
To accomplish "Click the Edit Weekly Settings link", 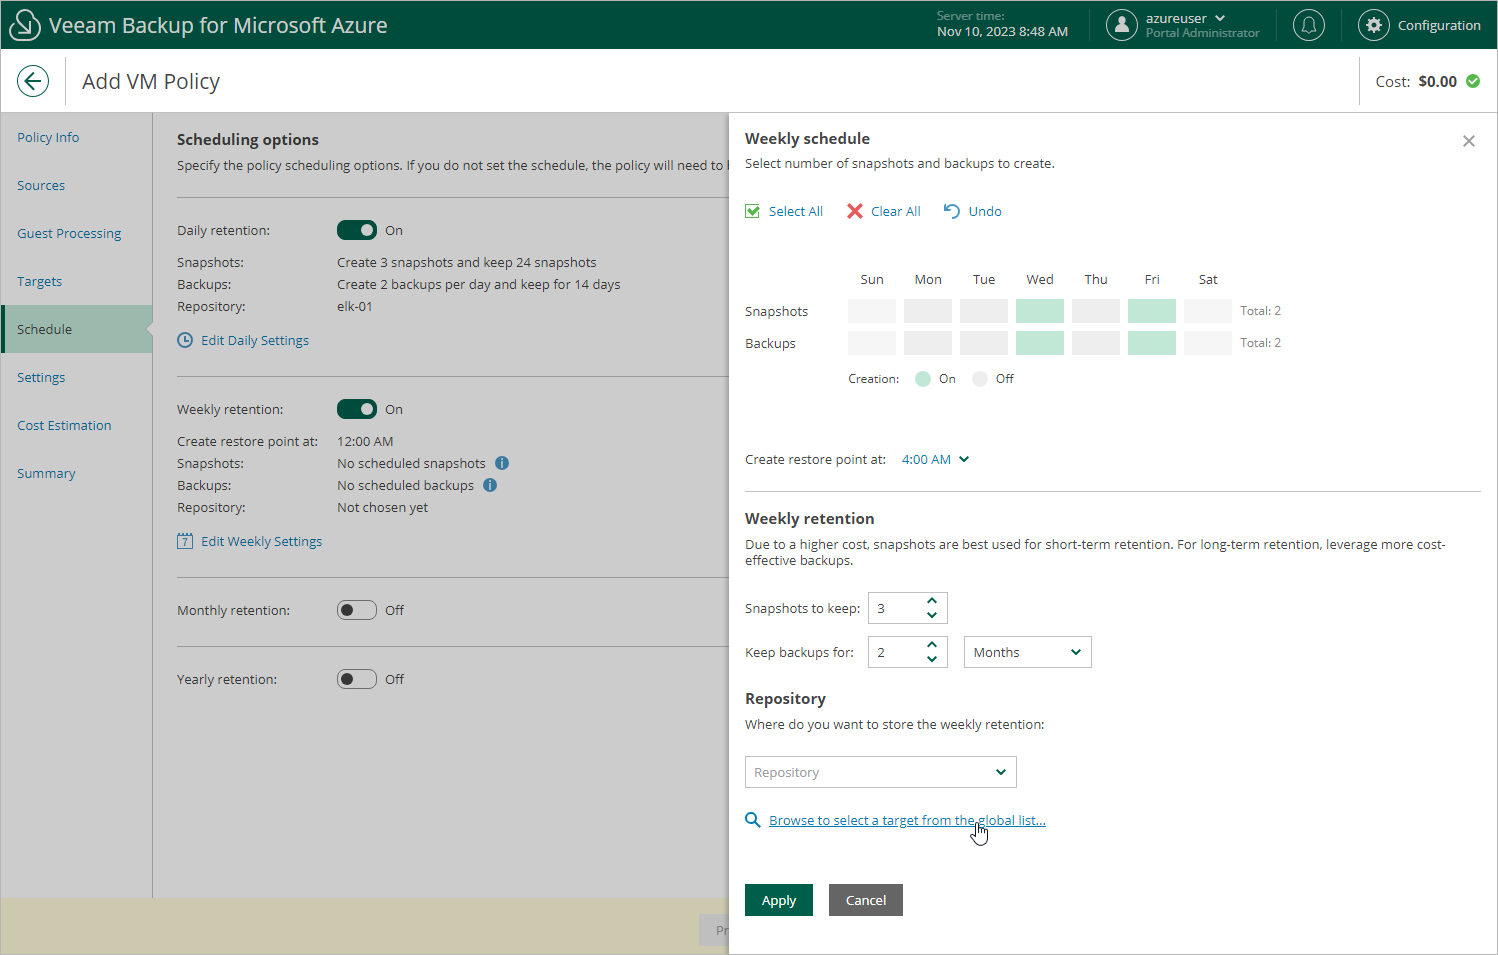I will coord(262,541).
